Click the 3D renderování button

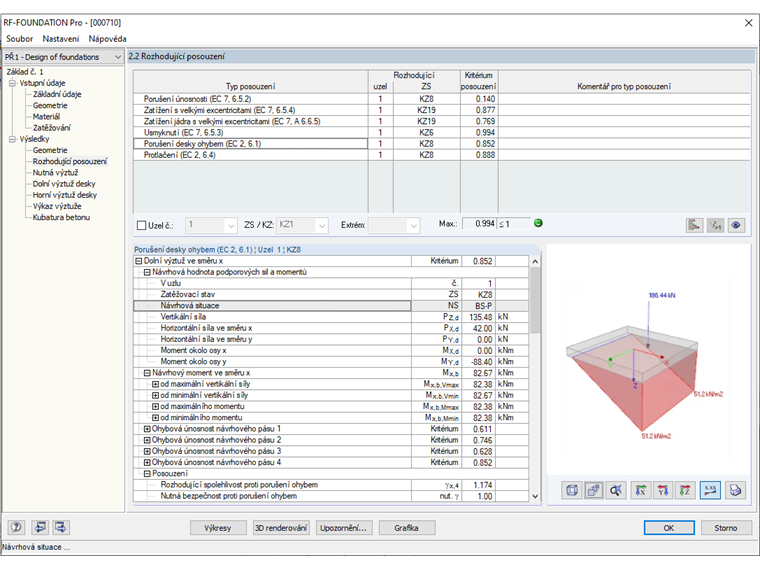point(281,528)
